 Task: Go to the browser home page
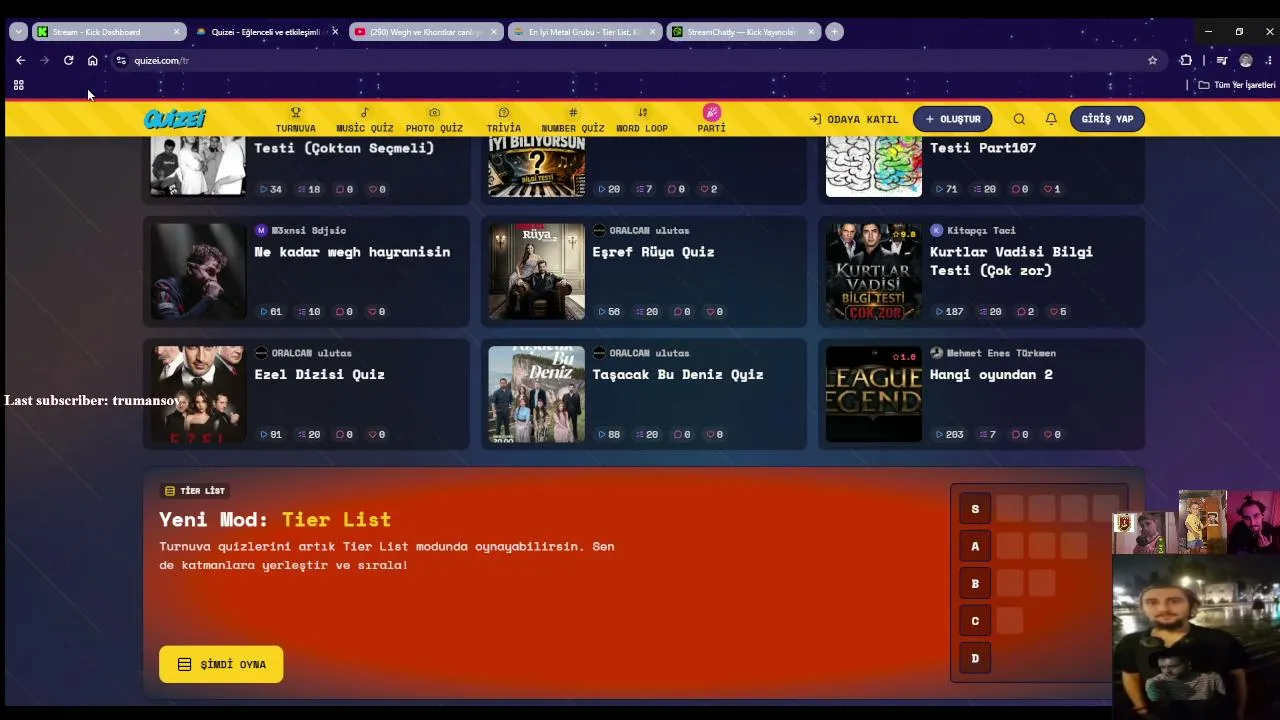point(92,60)
